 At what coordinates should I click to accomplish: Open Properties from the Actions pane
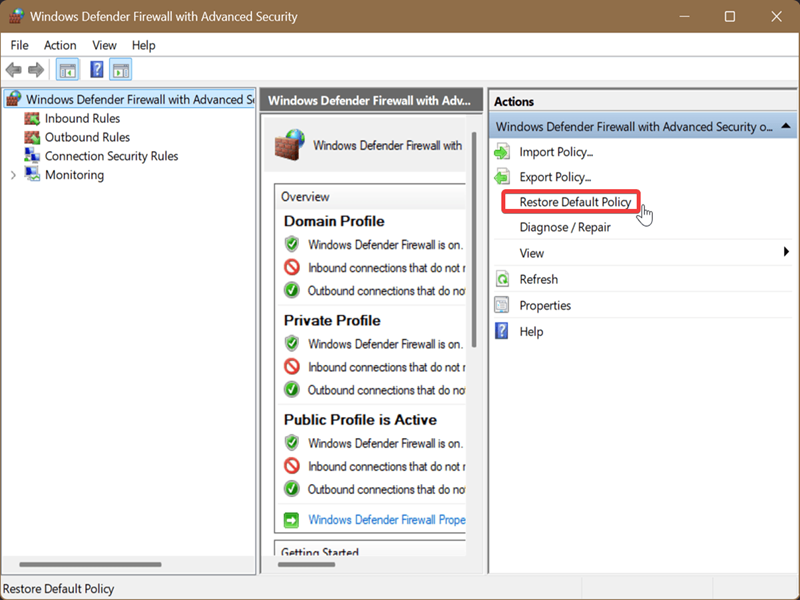click(545, 305)
